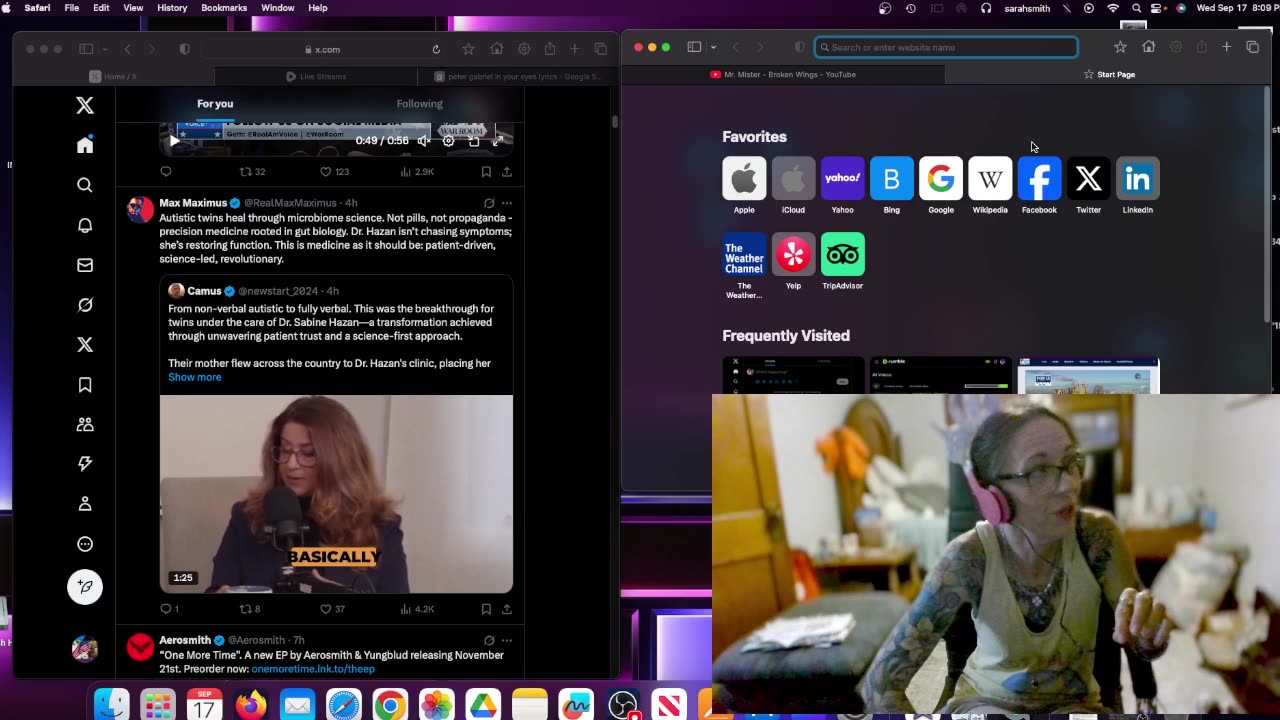Image resolution: width=1280 pixels, height=720 pixels.
Task: Enter fullscreen on the top video
Action: click(498, 141)
